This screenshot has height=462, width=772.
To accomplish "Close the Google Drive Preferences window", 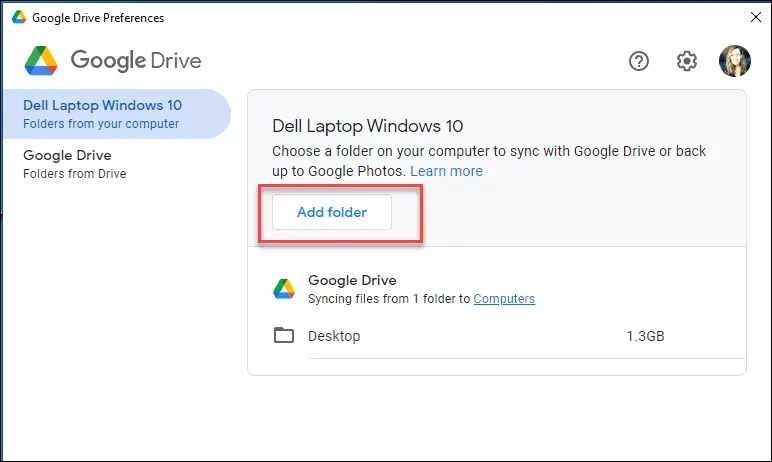I will pyautogui.click(x=756, y=17).
